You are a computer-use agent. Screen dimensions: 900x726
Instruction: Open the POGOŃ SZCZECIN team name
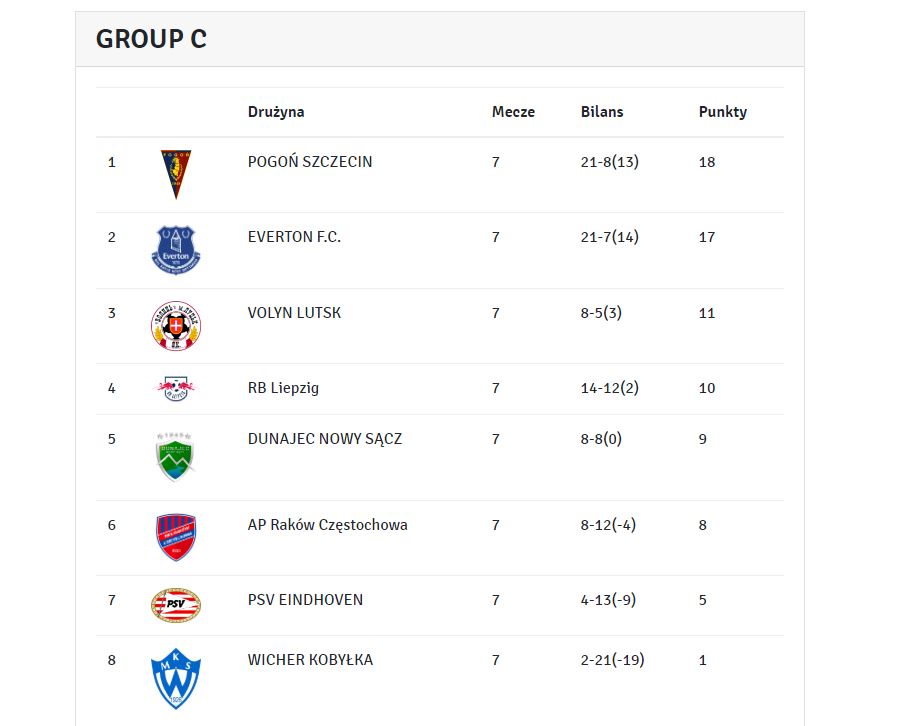310,162
